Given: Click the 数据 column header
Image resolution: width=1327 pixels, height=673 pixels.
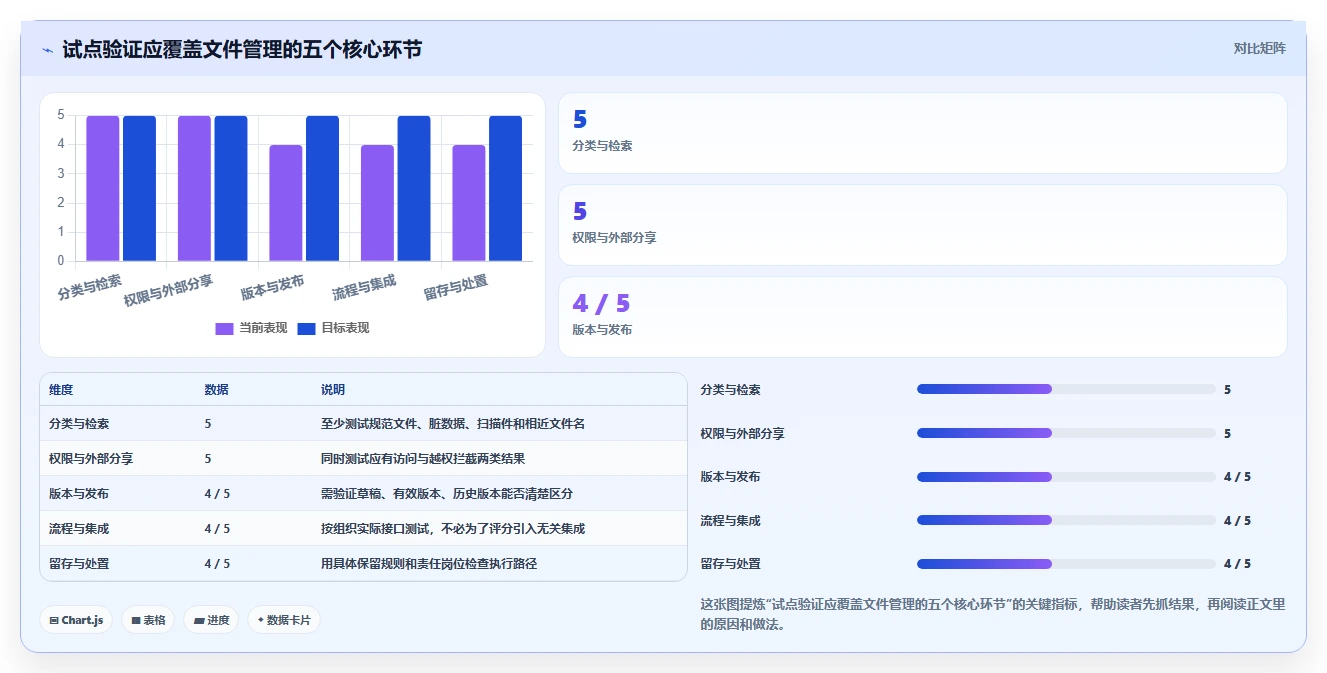Looking at the screenshot, I should [217, 390].
